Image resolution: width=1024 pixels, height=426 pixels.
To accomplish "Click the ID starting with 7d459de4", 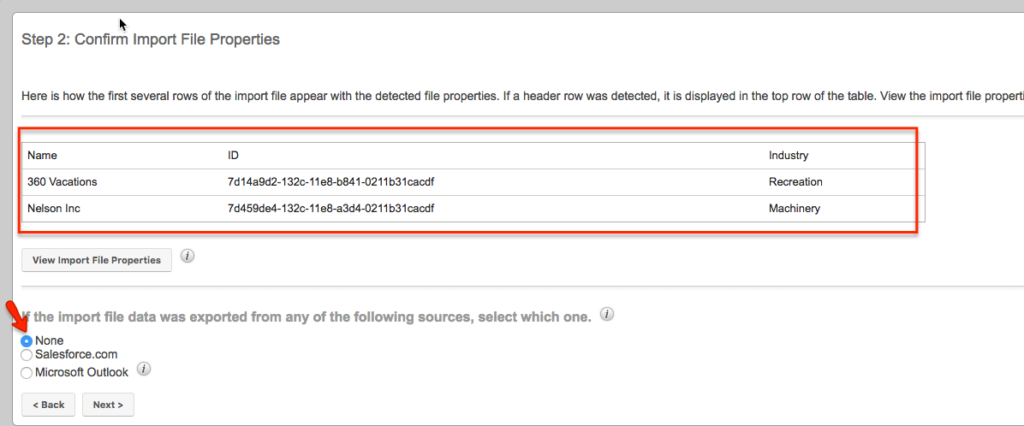I will [x=330, y=209].
